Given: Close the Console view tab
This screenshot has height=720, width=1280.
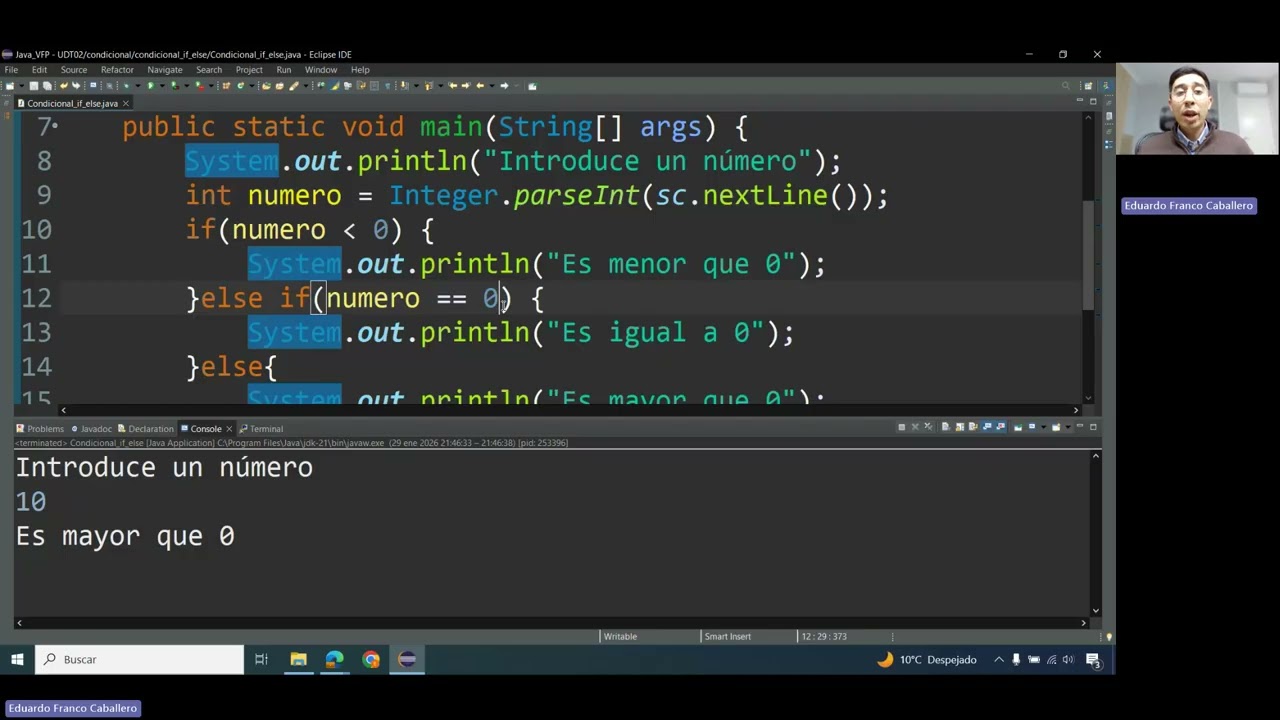Looking at the screenshot, I should coord(229,429).
